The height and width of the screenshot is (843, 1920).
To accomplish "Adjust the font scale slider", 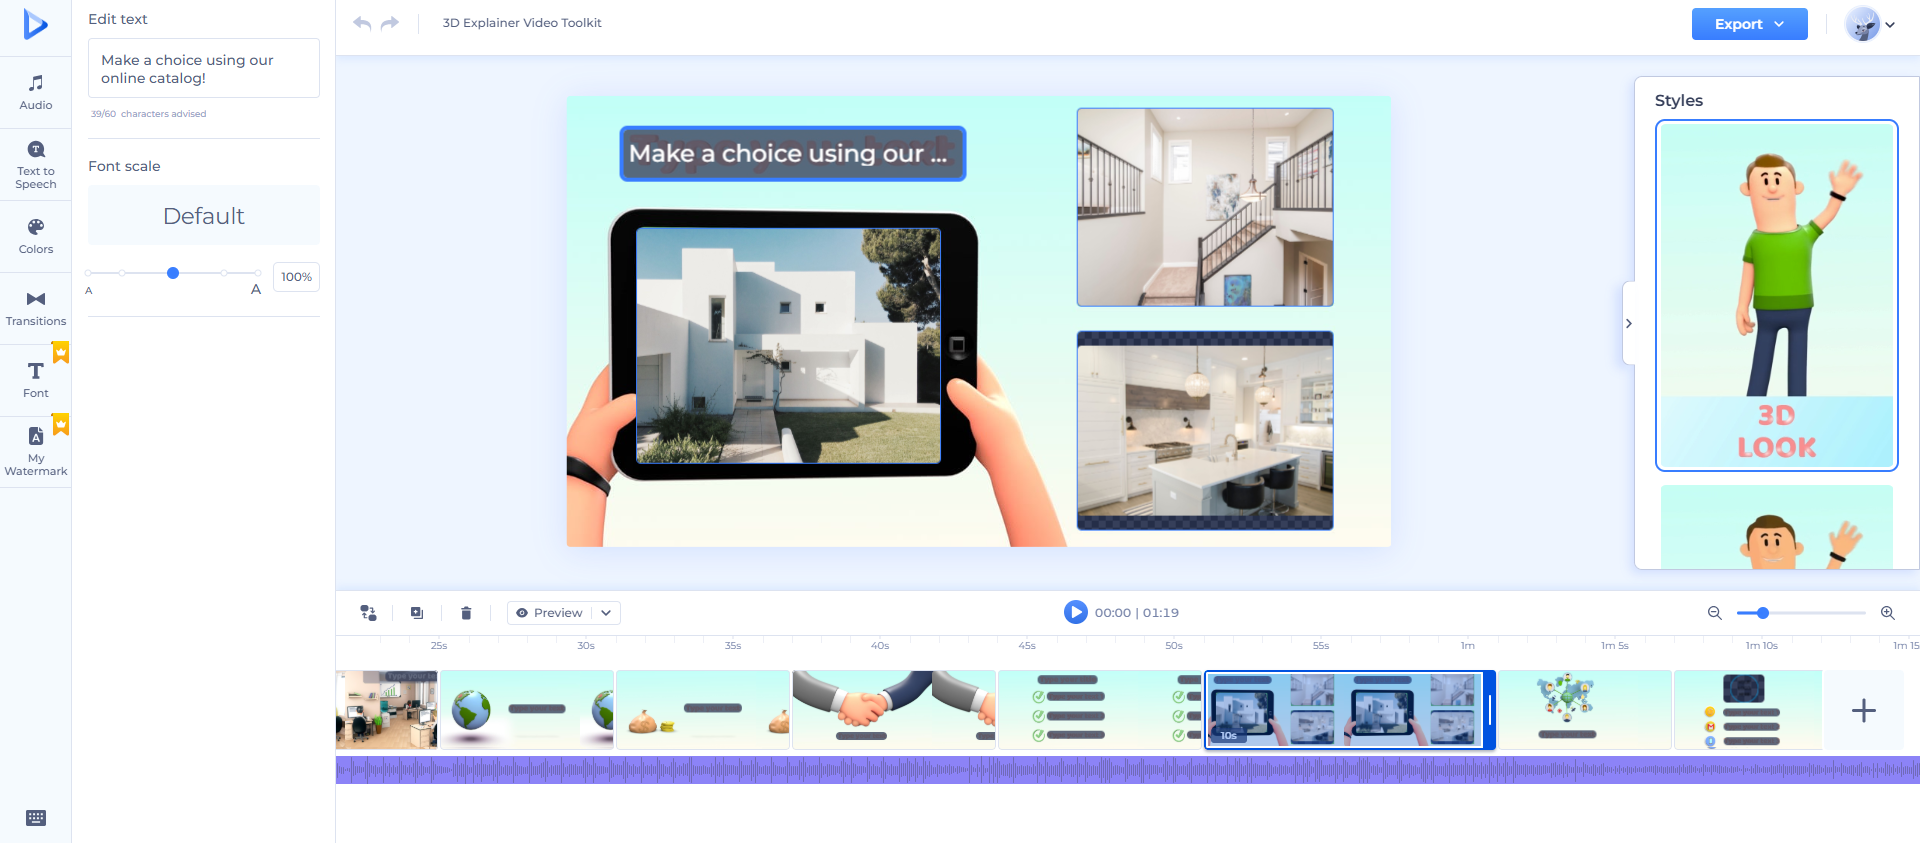I will pyautogui.click(x=173, y=273).
